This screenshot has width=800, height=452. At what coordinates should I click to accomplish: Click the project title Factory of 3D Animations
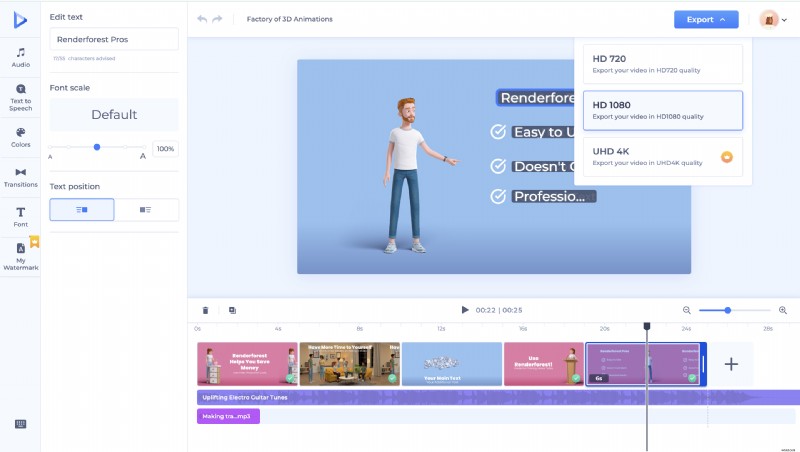pos(289,19)
